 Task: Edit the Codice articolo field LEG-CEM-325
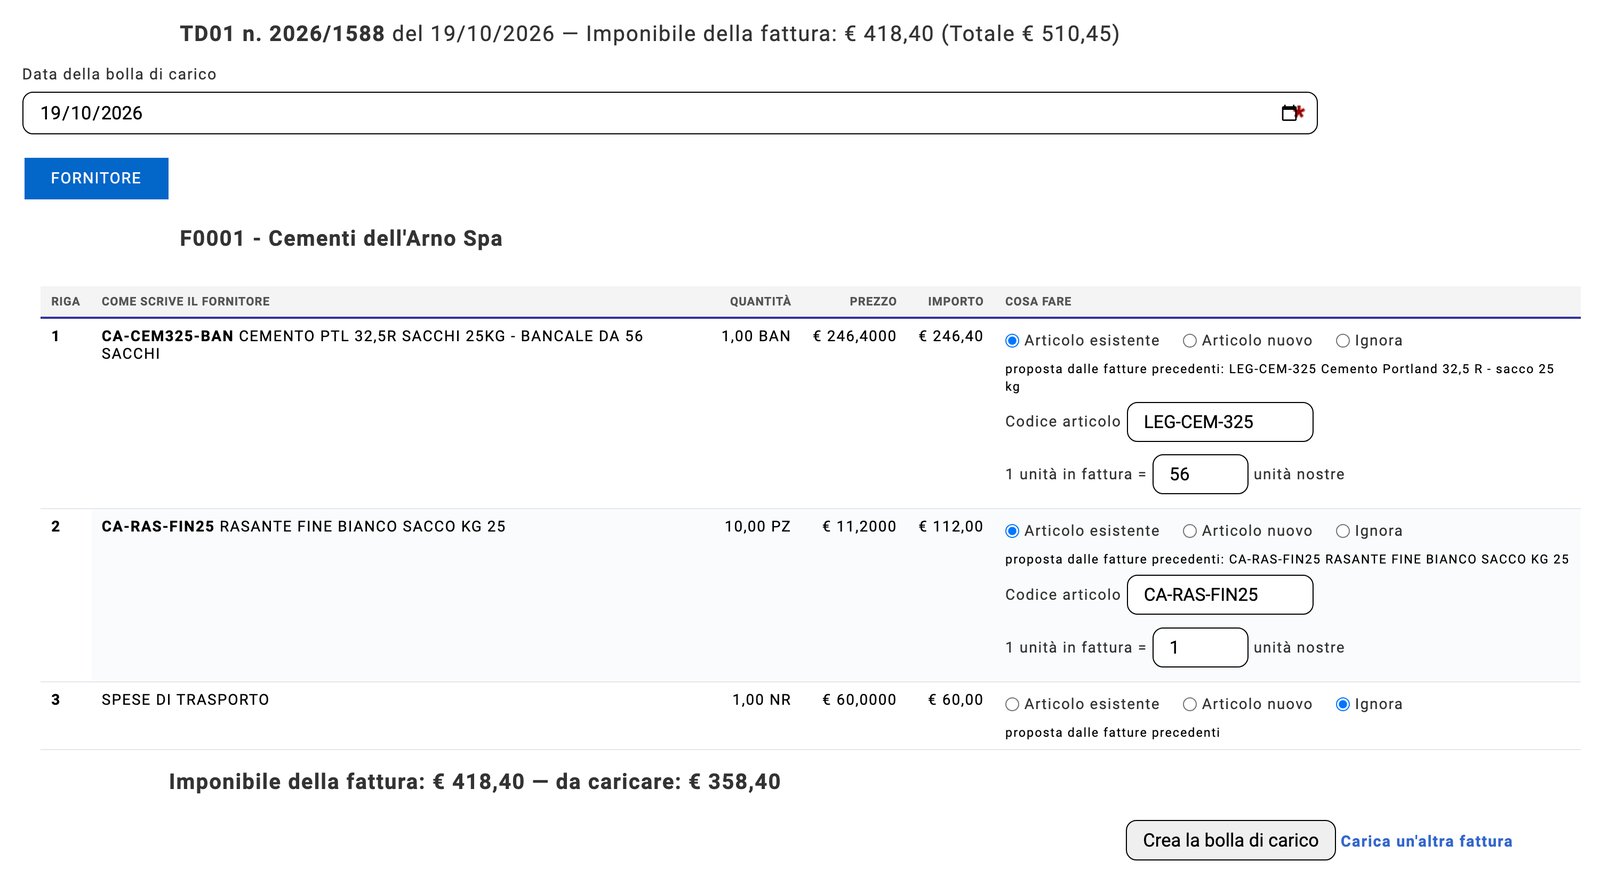tap(1220, 422)
